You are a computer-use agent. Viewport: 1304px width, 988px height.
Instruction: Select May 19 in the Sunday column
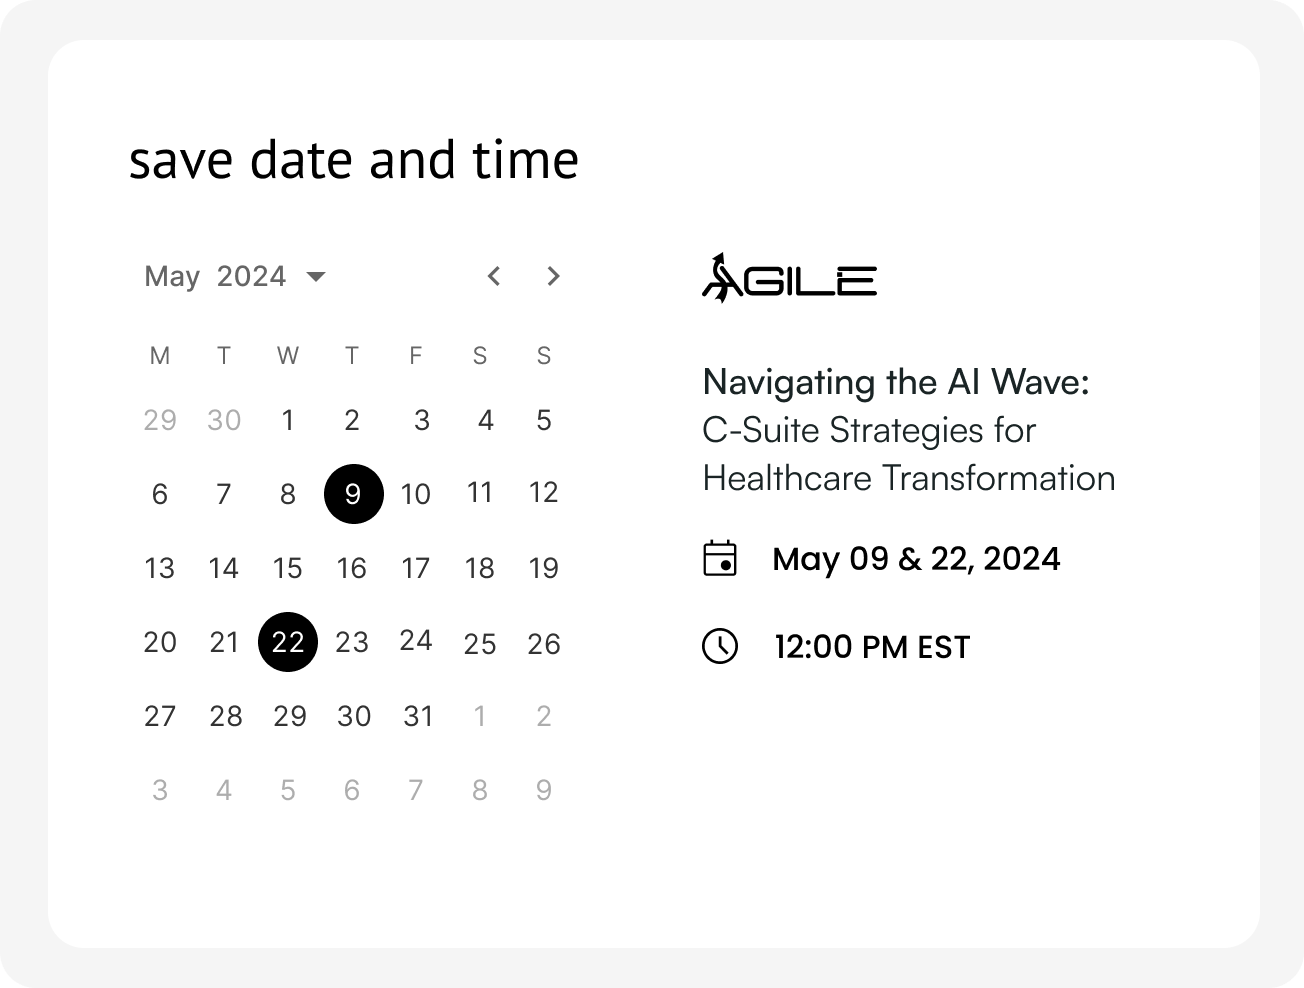point(543,568)
